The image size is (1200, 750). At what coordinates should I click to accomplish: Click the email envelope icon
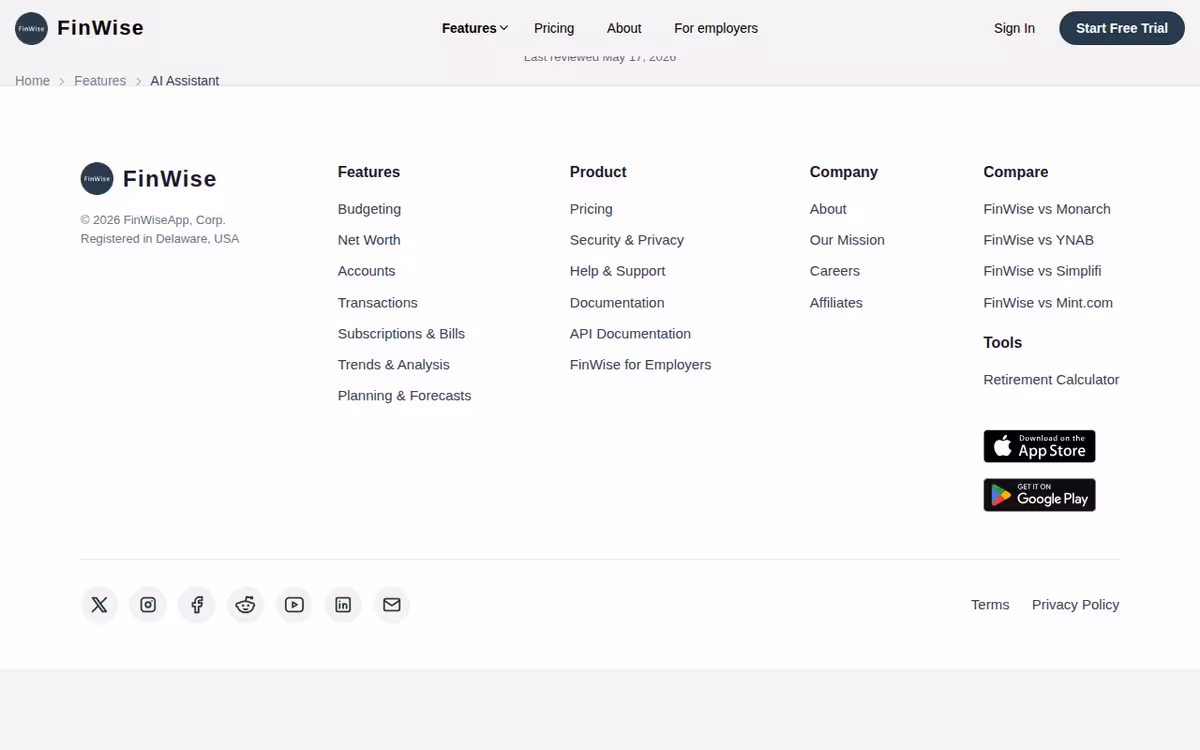point(392,605)
